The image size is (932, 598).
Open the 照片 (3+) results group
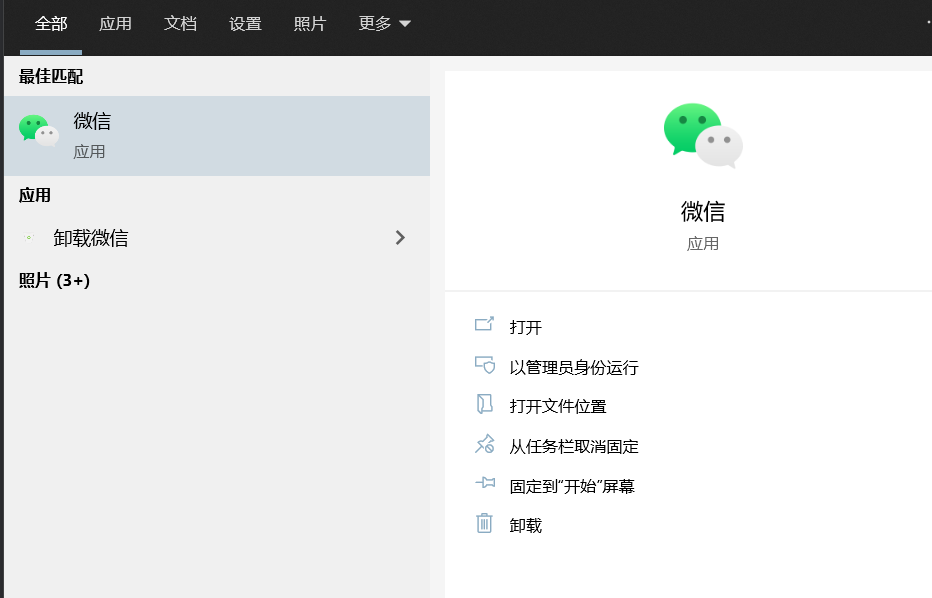pos(54,281)
